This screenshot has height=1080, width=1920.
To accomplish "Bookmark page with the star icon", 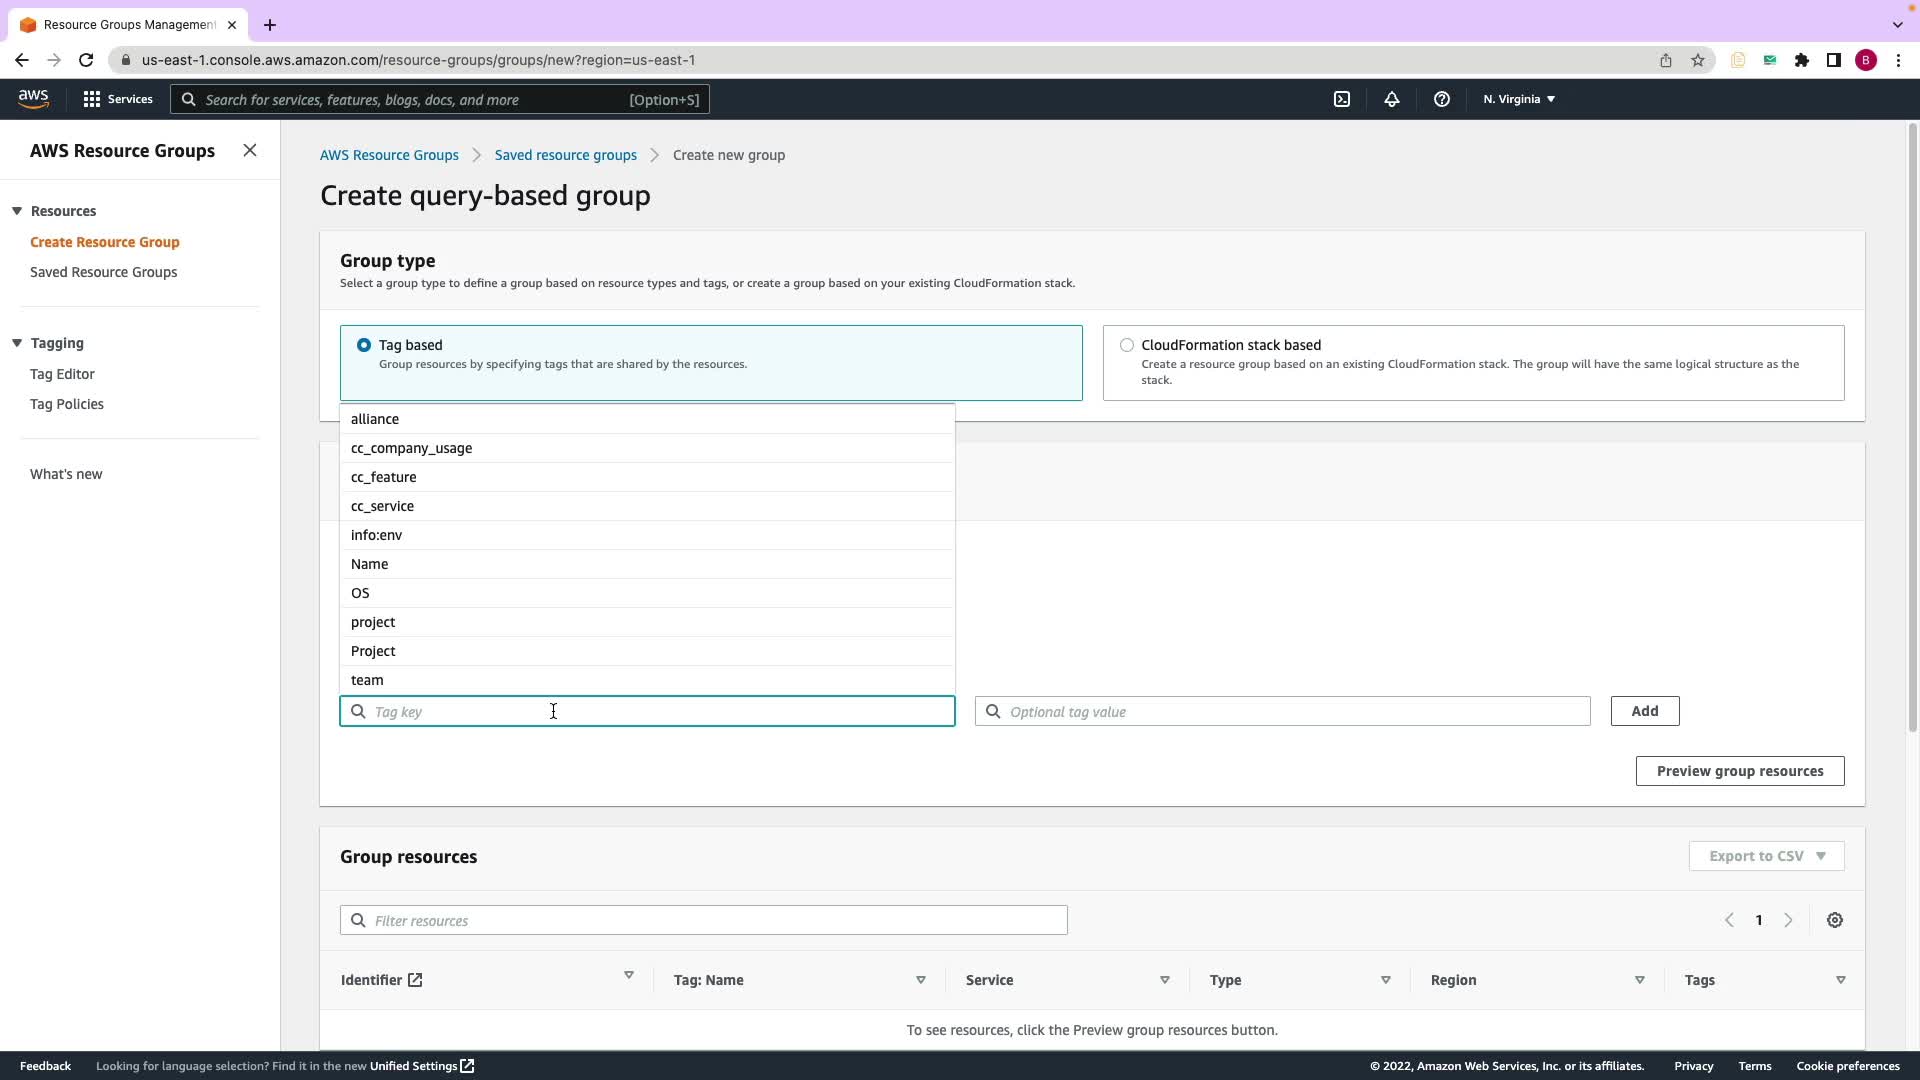I will click(x=1697, y=60).
